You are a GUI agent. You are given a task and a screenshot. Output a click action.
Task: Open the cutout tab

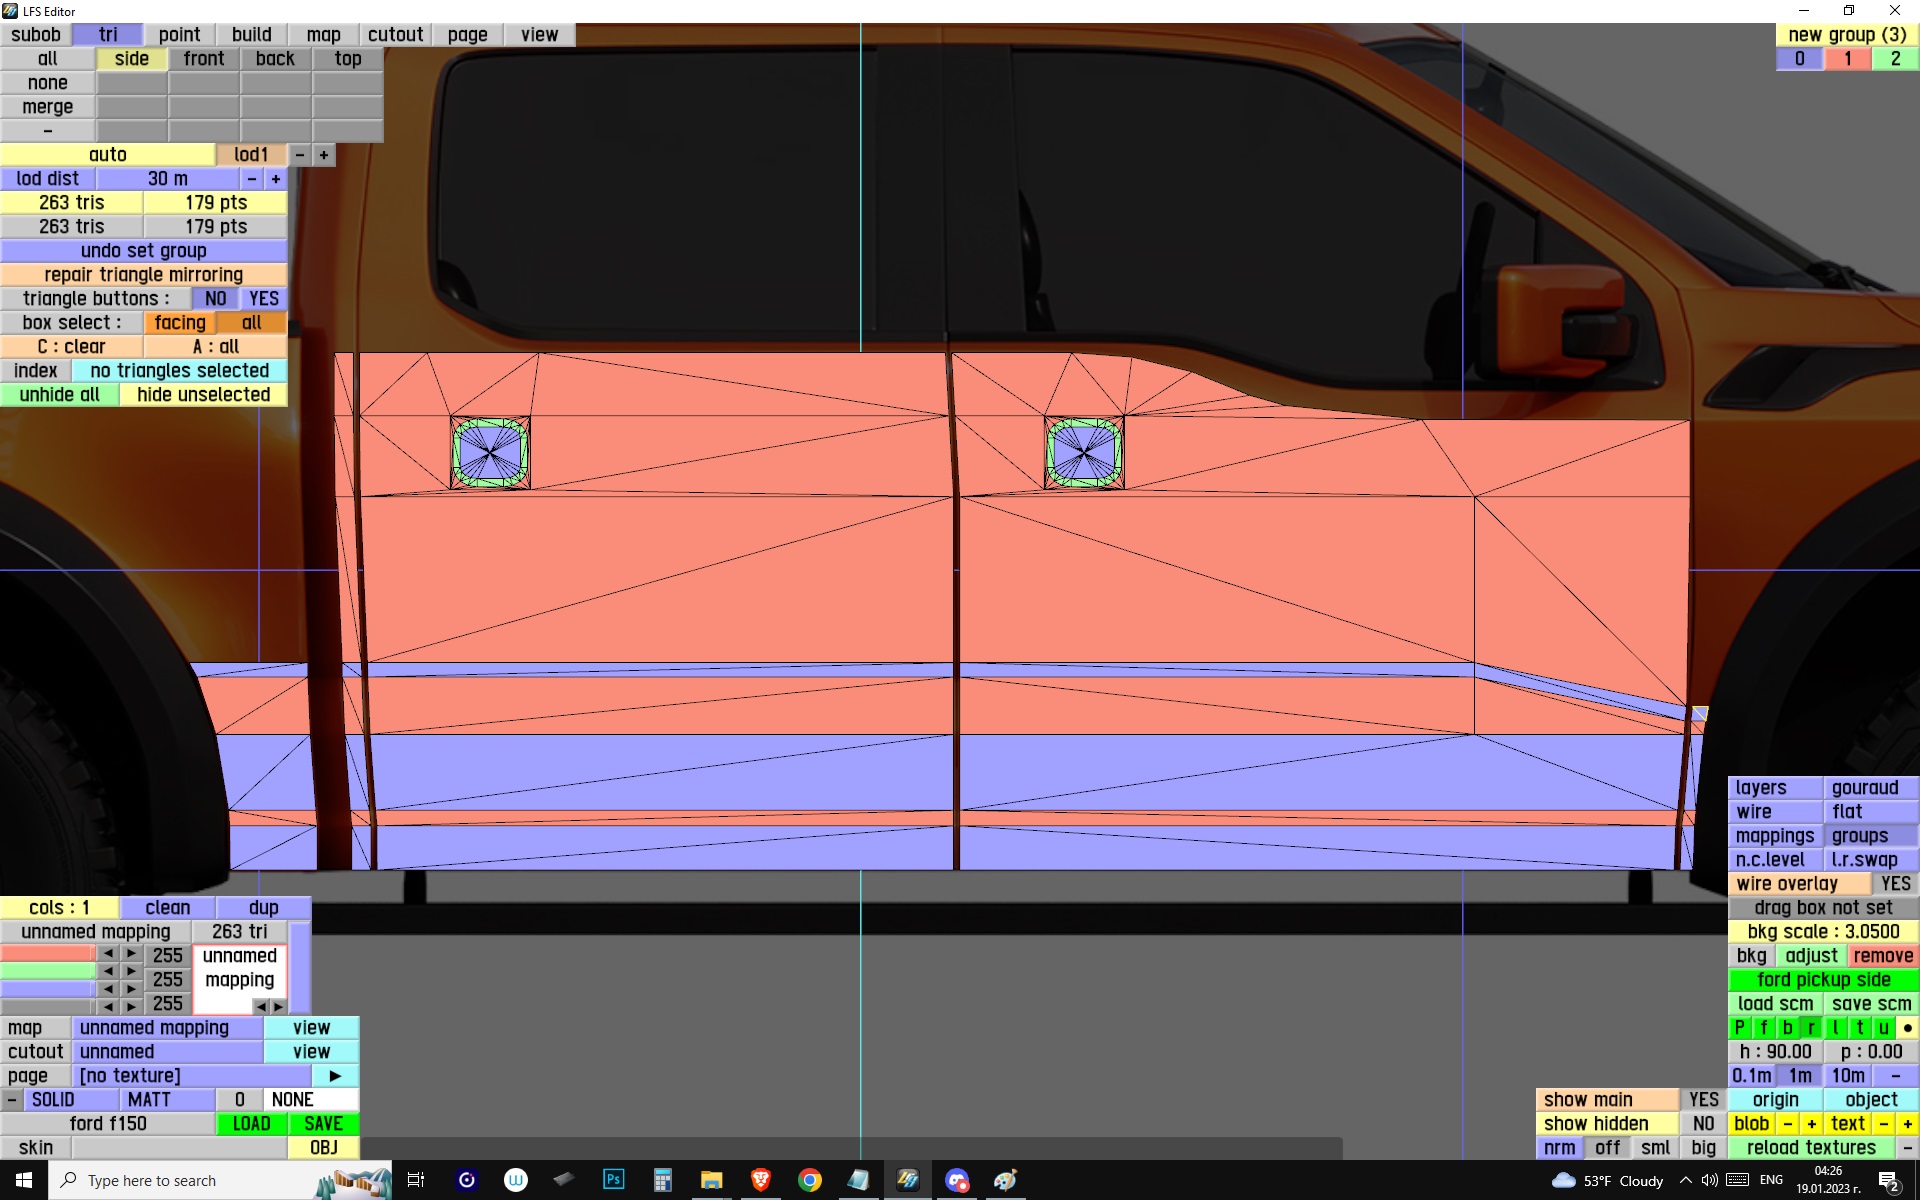coord(395,35)
